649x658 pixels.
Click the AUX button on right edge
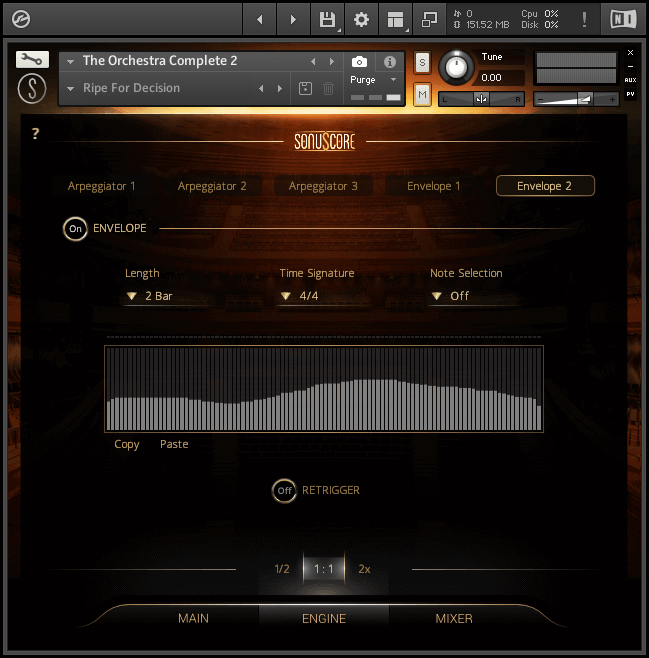point(630,80)
